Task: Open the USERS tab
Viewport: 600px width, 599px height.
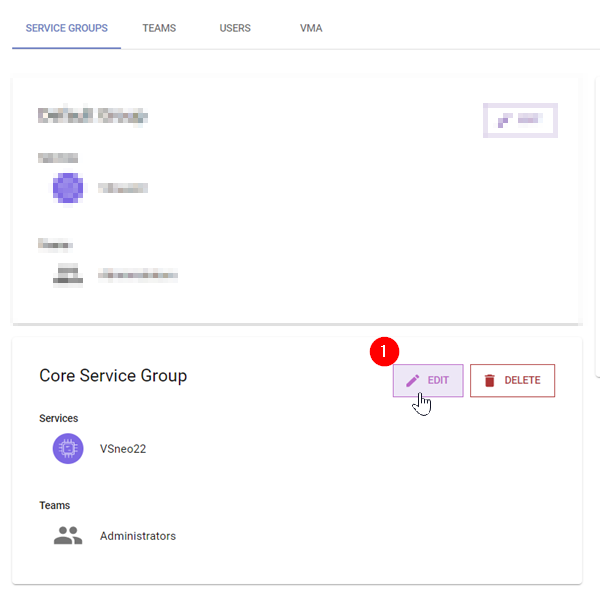Action: coord(235,28)
